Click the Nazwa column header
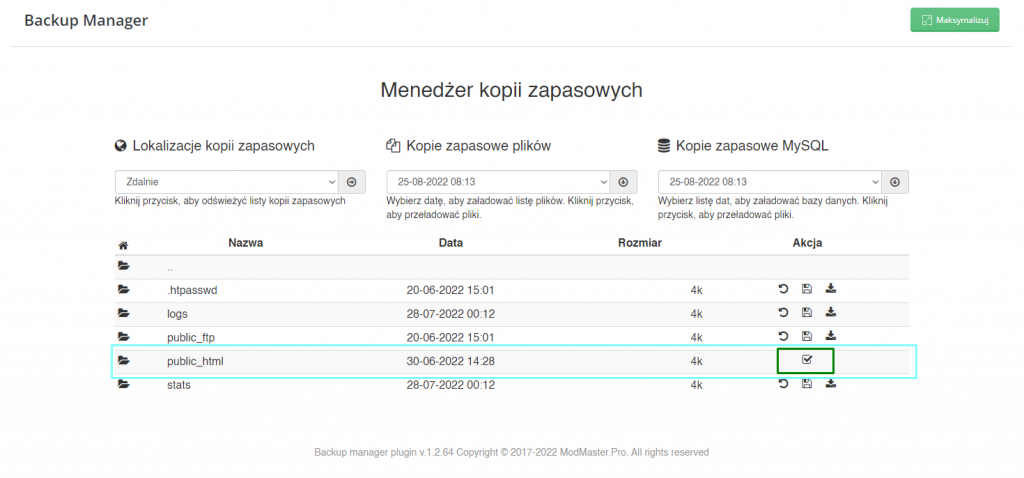 (246, 243)
